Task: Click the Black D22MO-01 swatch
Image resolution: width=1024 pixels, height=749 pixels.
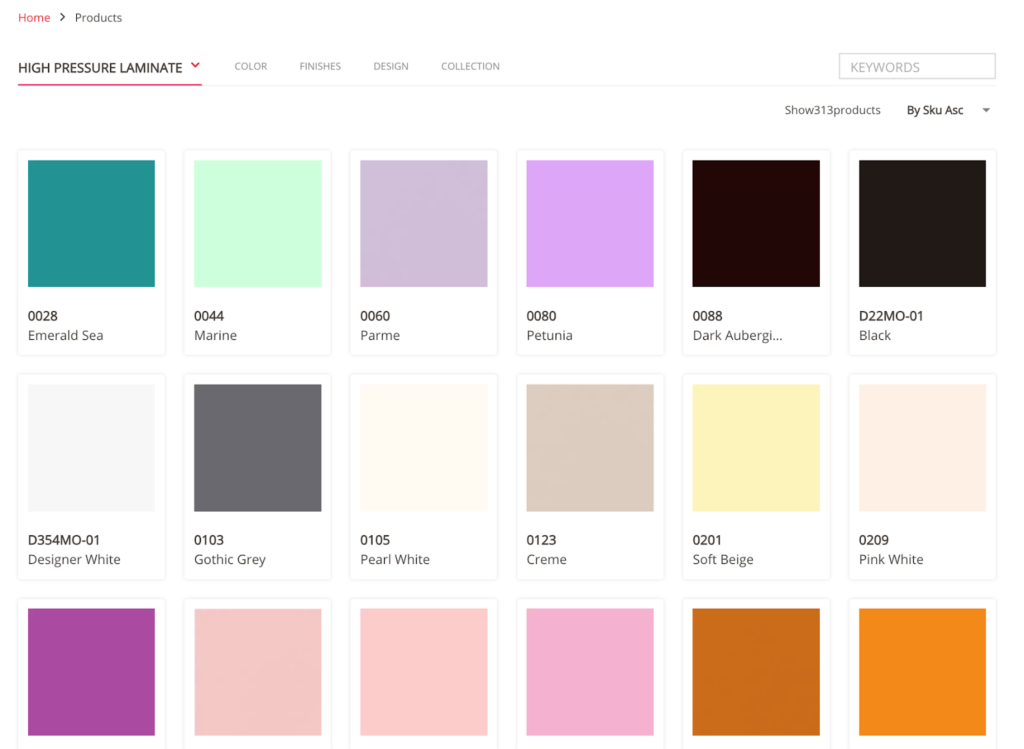Action: tap(922, 223)
